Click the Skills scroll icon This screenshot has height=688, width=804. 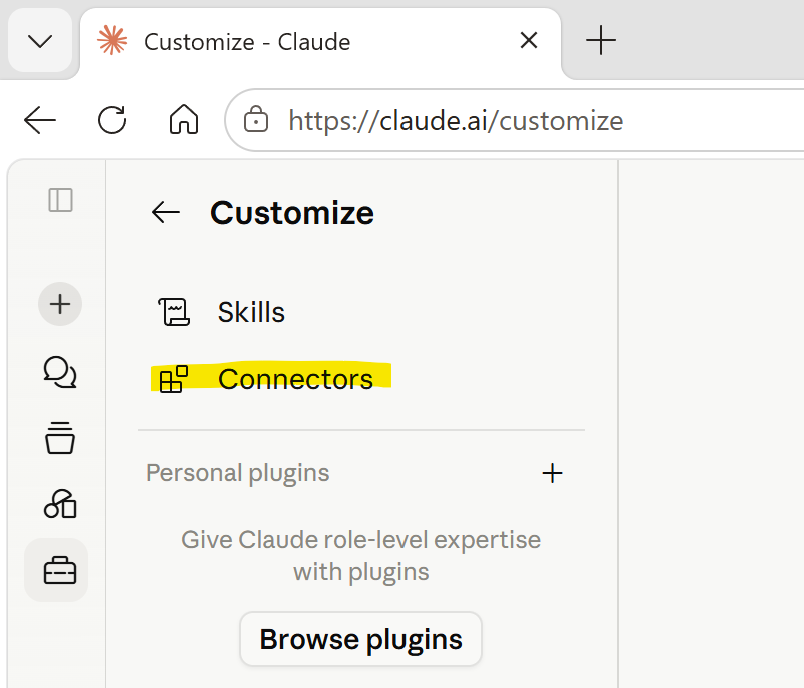pos(174,312)
